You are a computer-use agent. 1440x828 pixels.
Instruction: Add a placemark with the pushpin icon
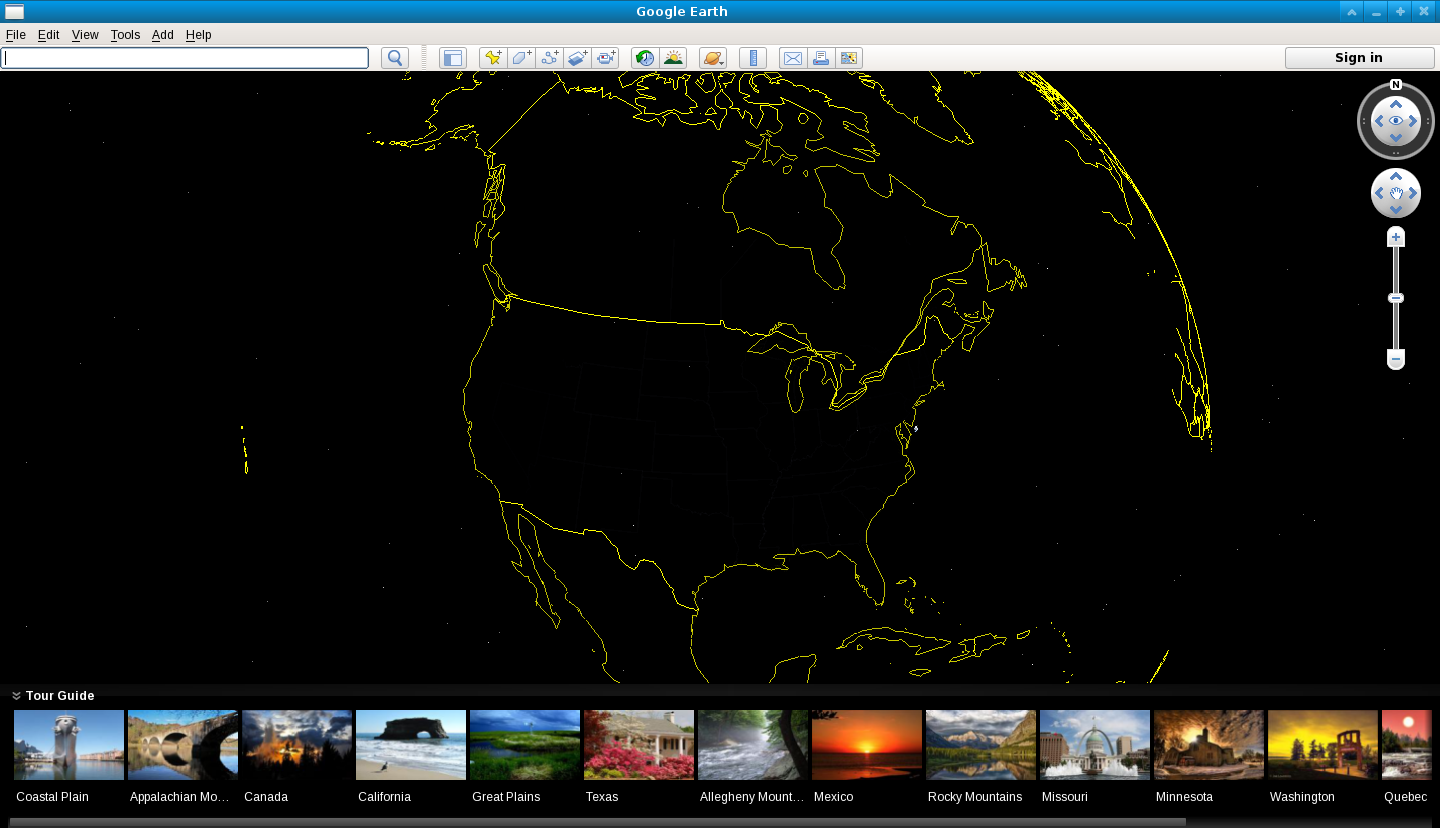coord(493,58)
